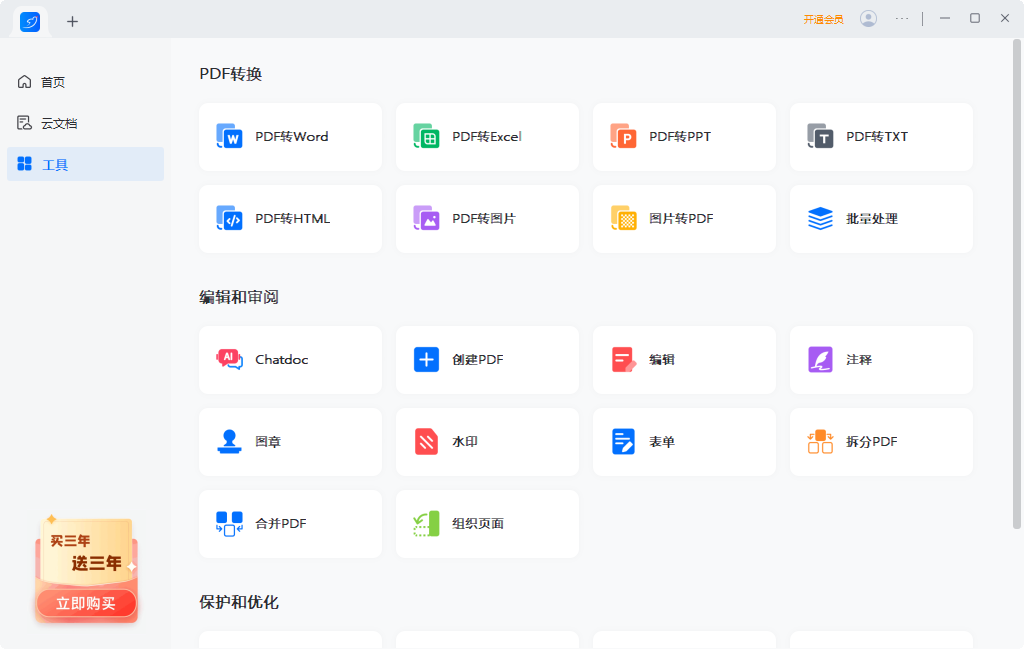Launch the 拆分PDF split icon
1024x649 pixels.
coord(820,441)
